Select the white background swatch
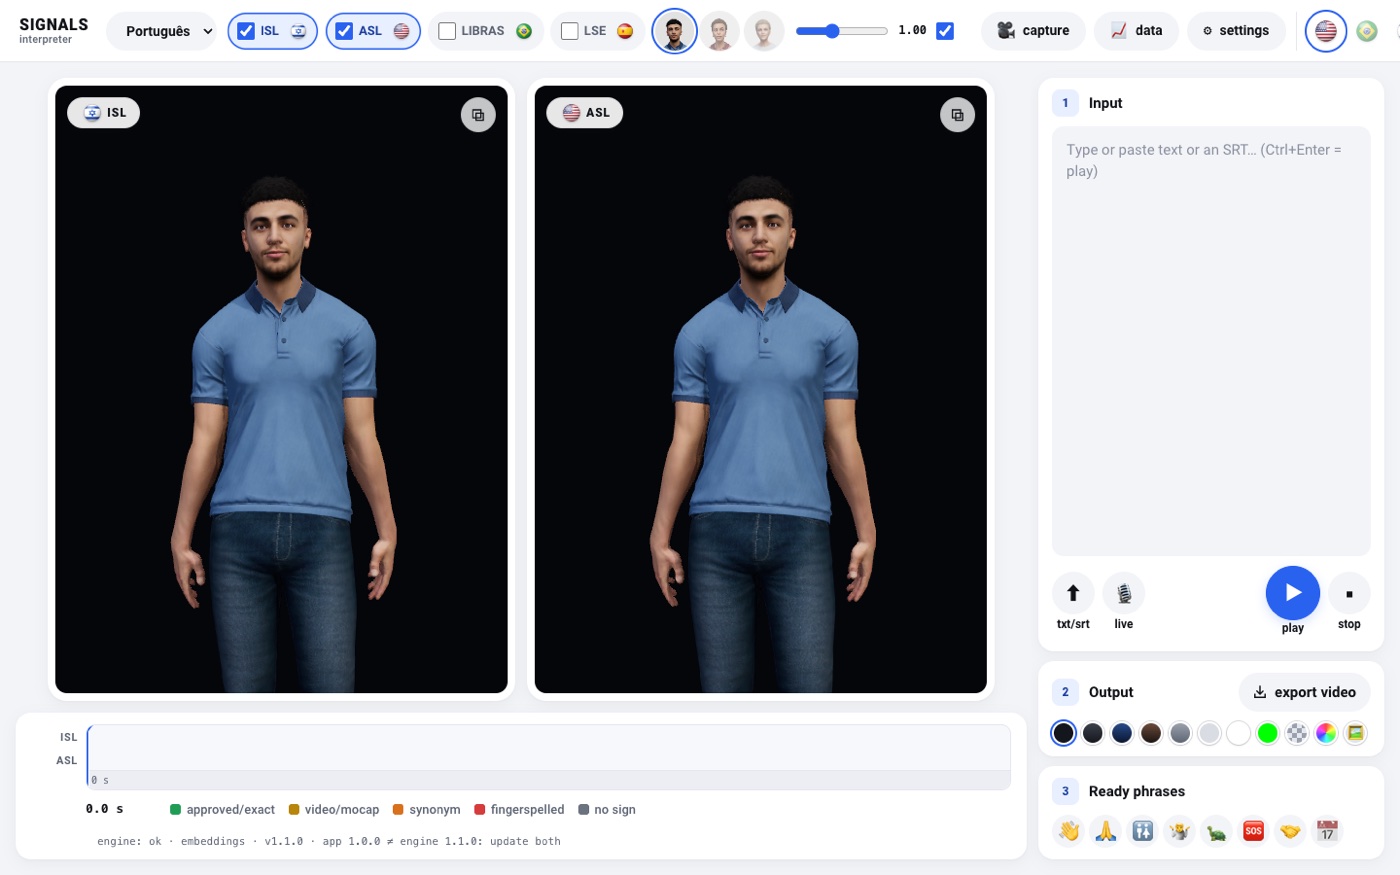This screenshot has width=1400, height=875. (1239, 733)
